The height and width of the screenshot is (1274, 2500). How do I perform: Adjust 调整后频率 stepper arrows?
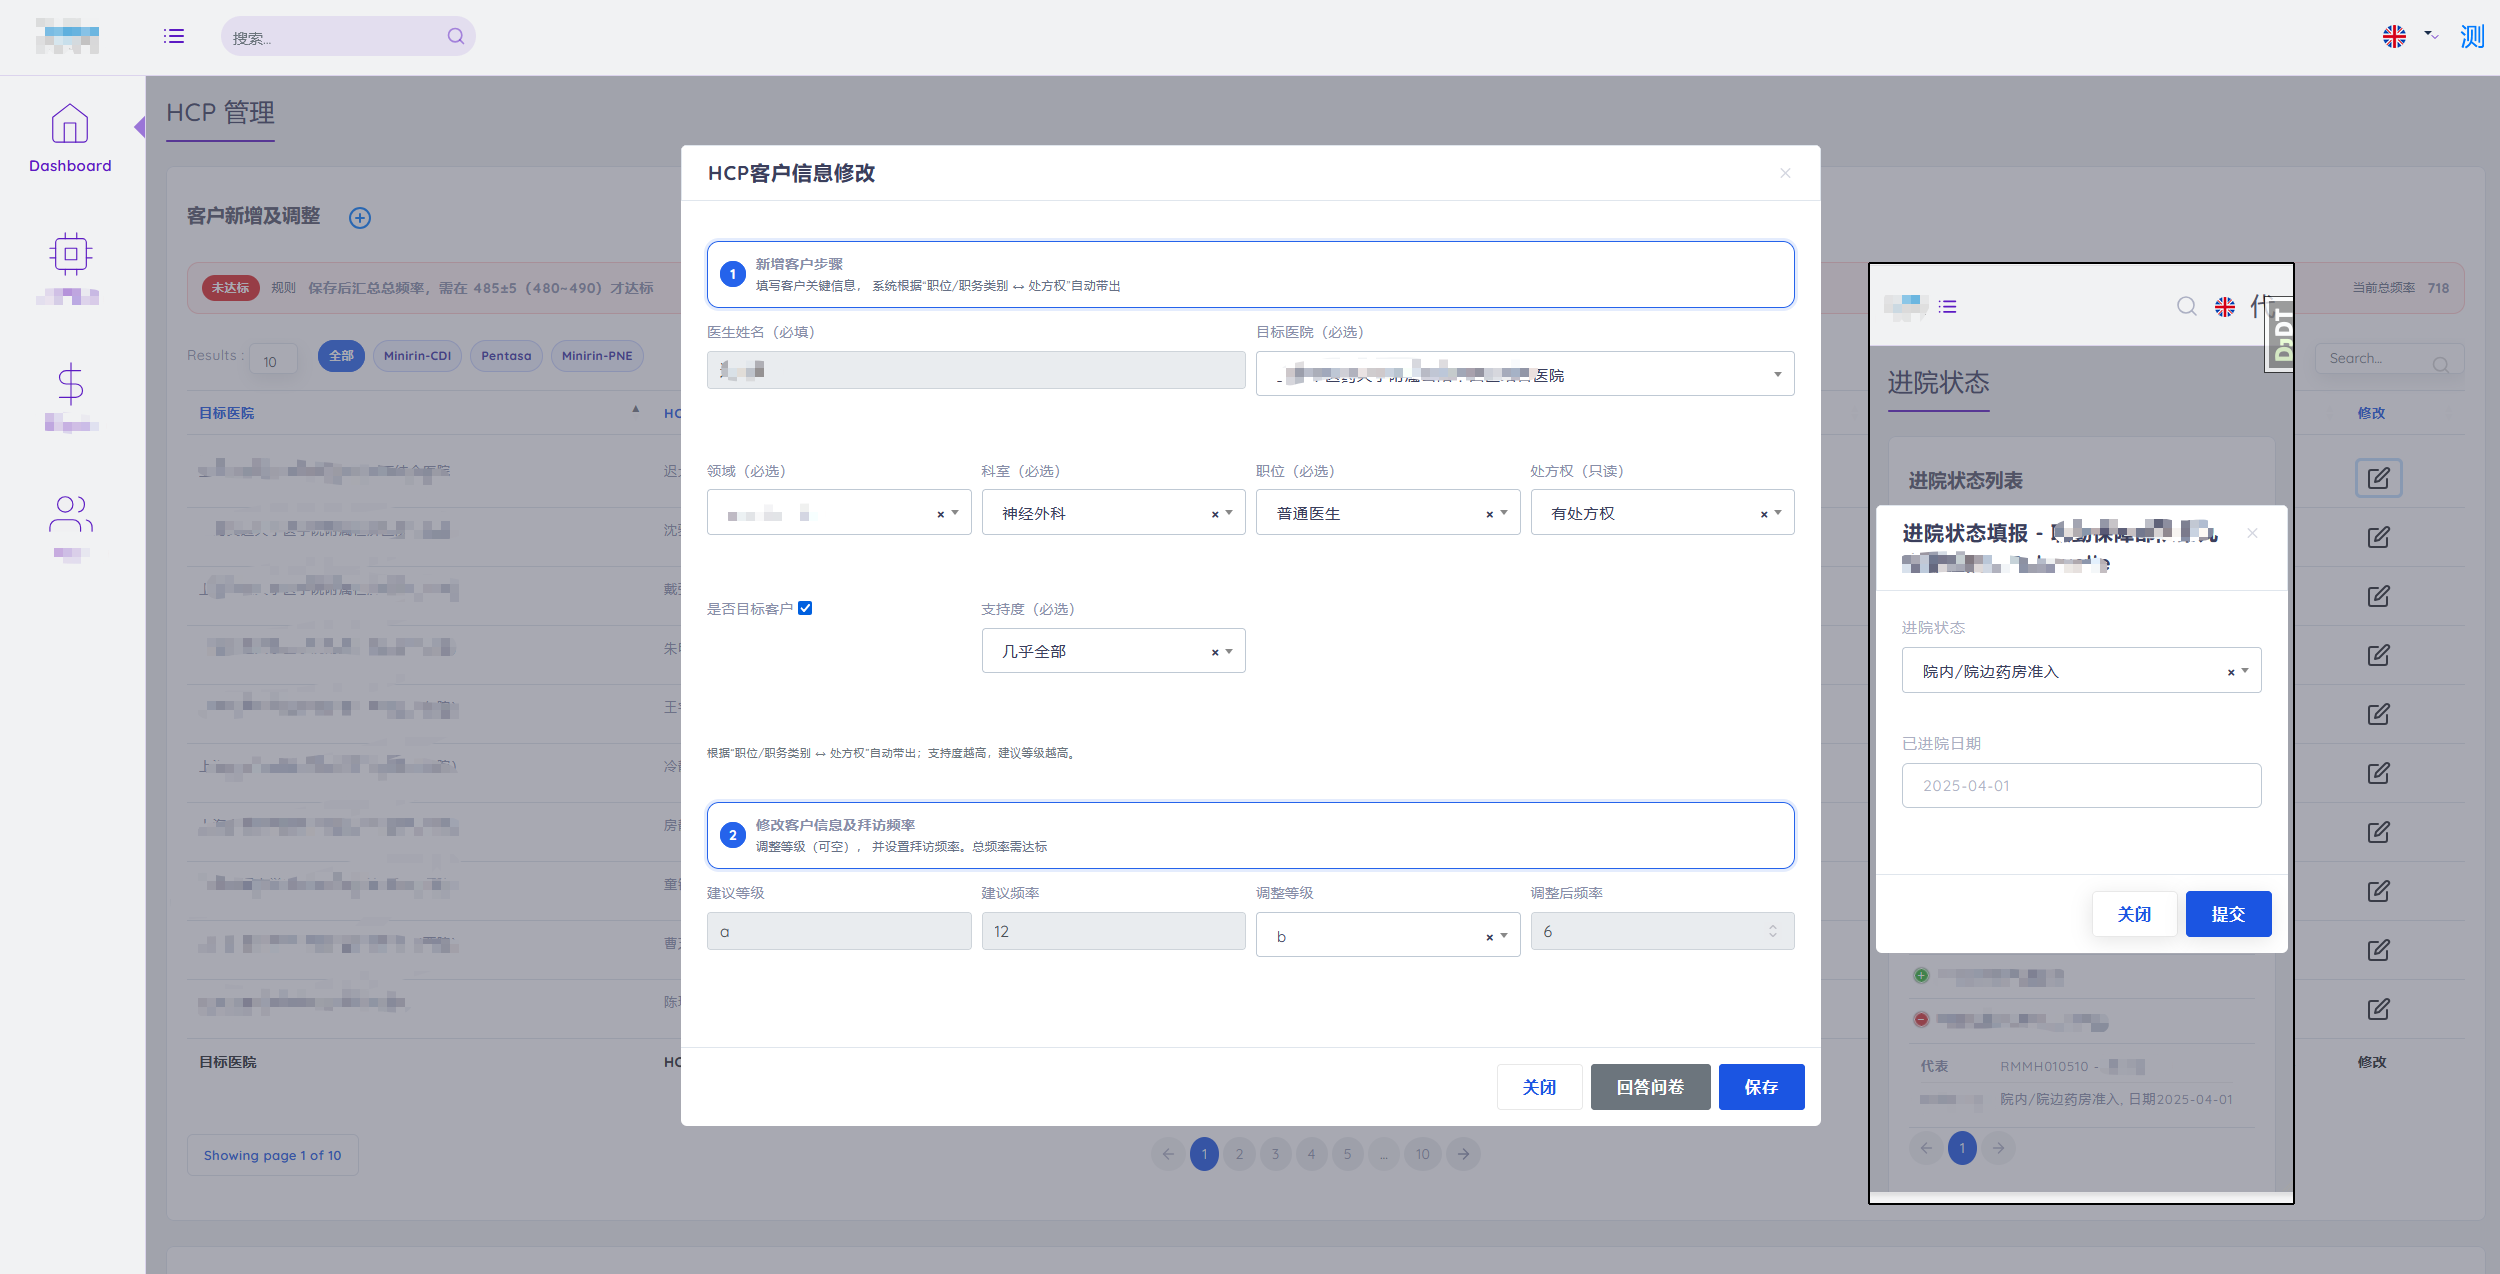point(1773,931)
